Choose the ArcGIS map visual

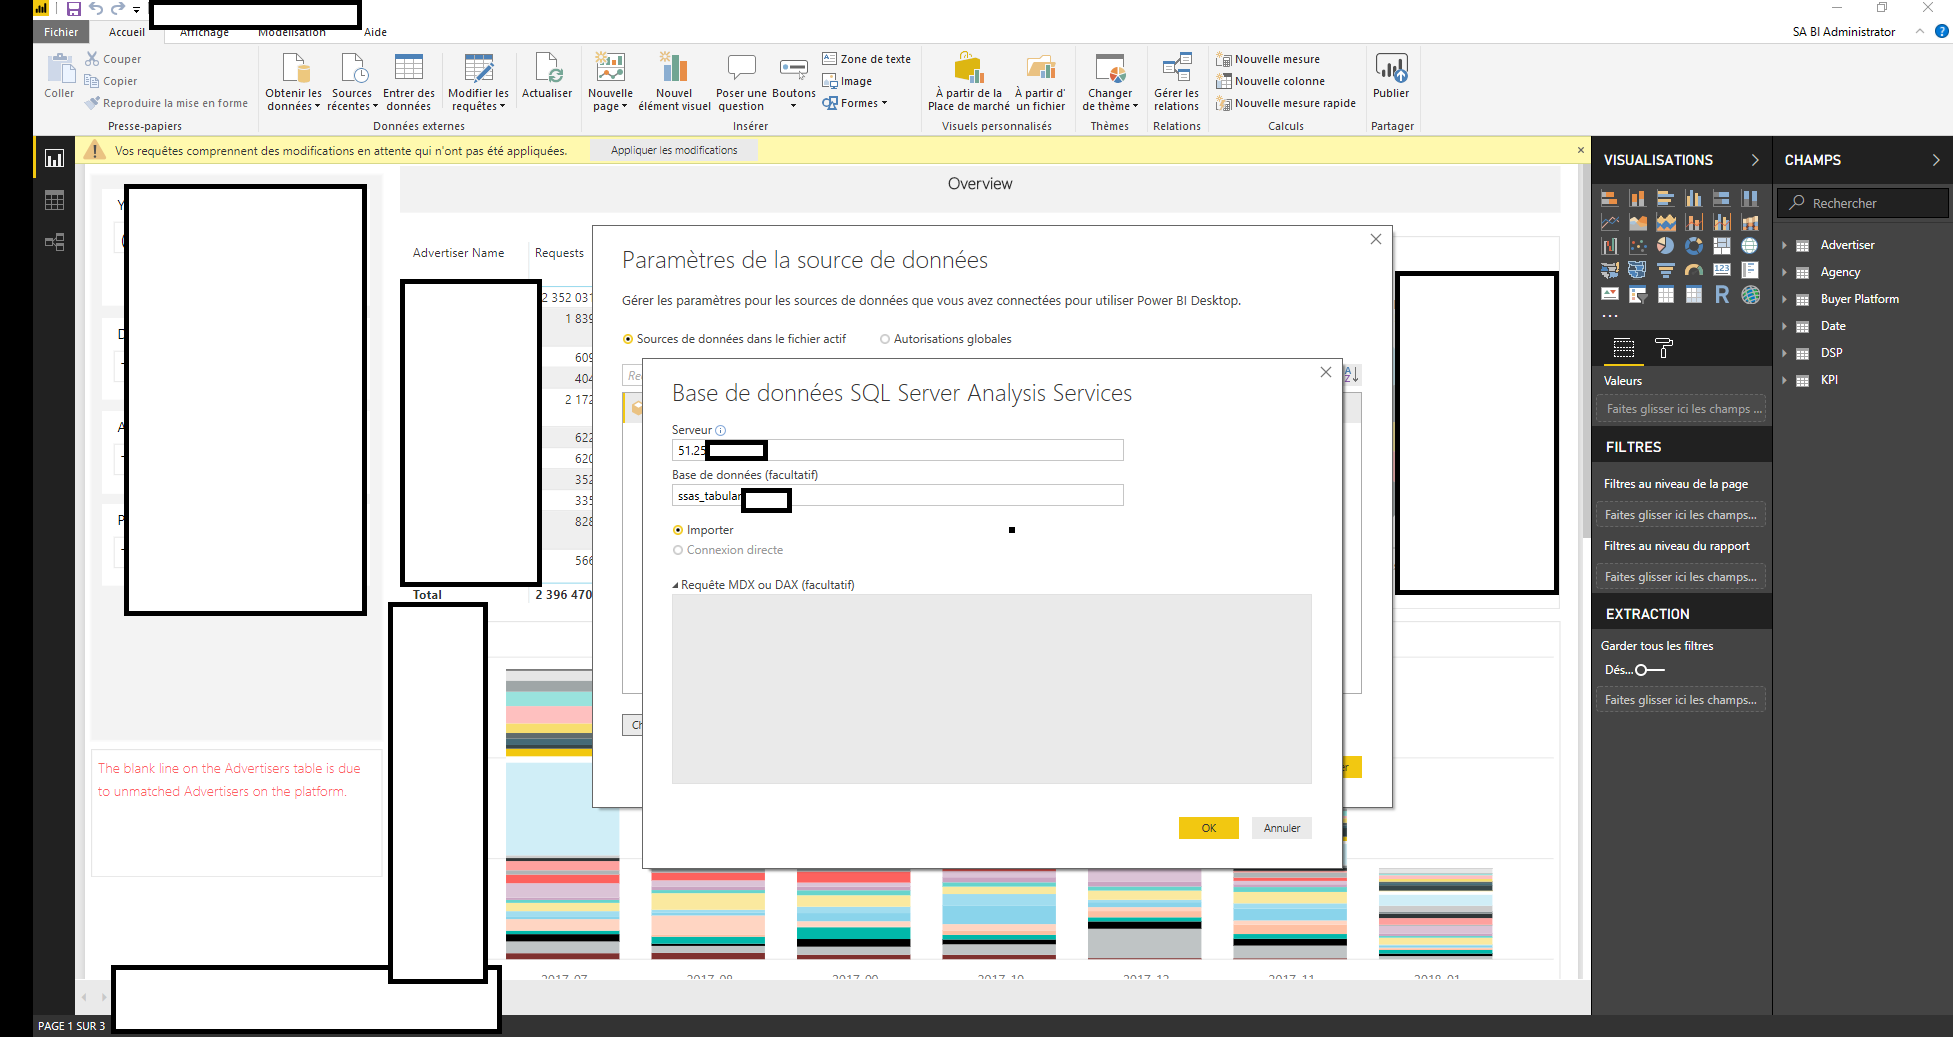click(1749, 294)
